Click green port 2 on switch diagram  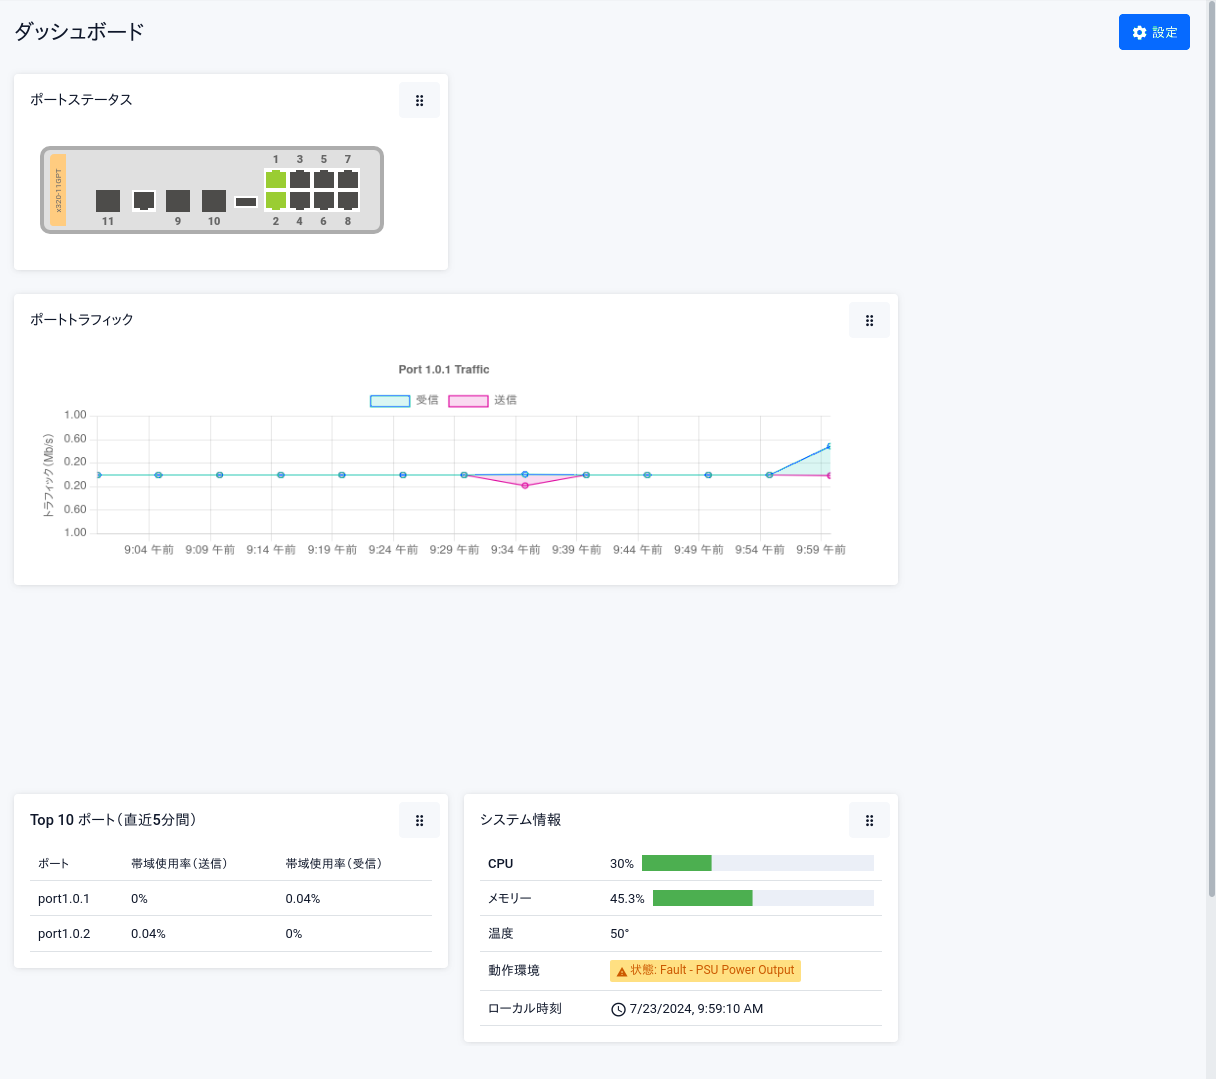(x=276, y=200)
